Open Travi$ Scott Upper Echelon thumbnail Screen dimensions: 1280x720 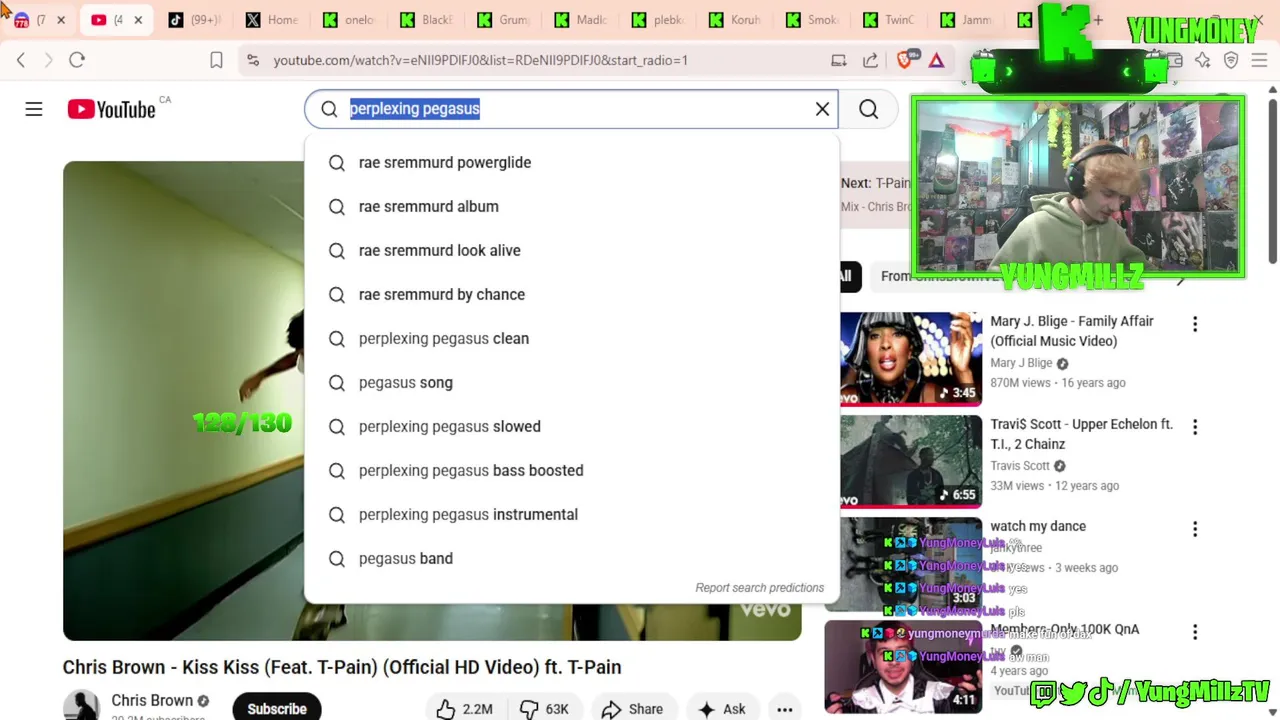point(911,461)
